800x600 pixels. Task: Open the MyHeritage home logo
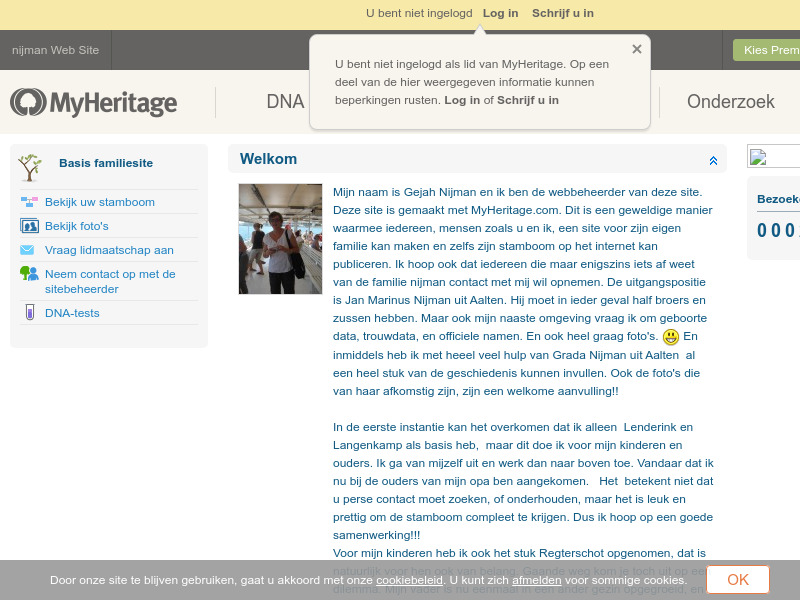[93, 103]
